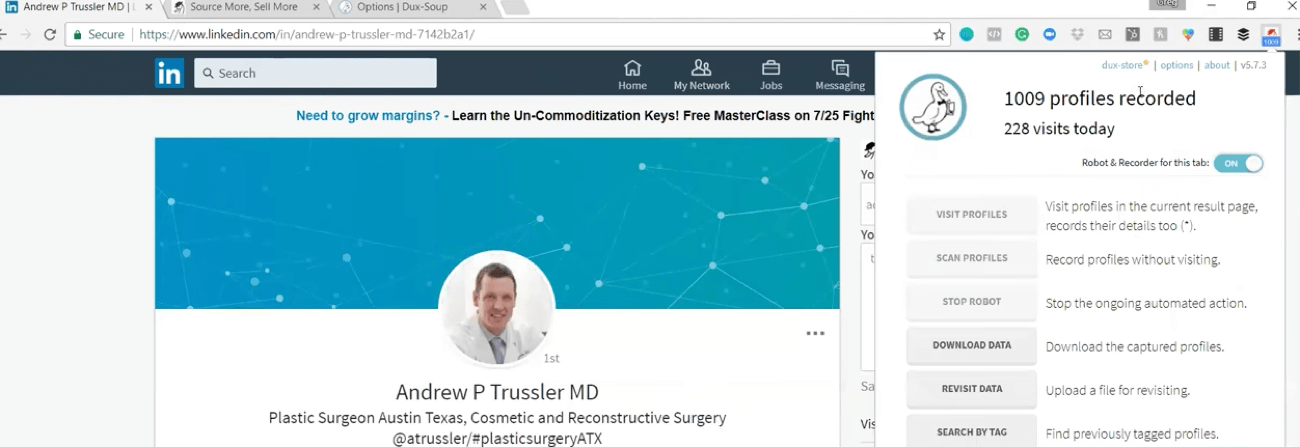This screenshot has width=1300, height=447.
Task: Click the VISIT PROFILES button
Action: pos(972,214)
